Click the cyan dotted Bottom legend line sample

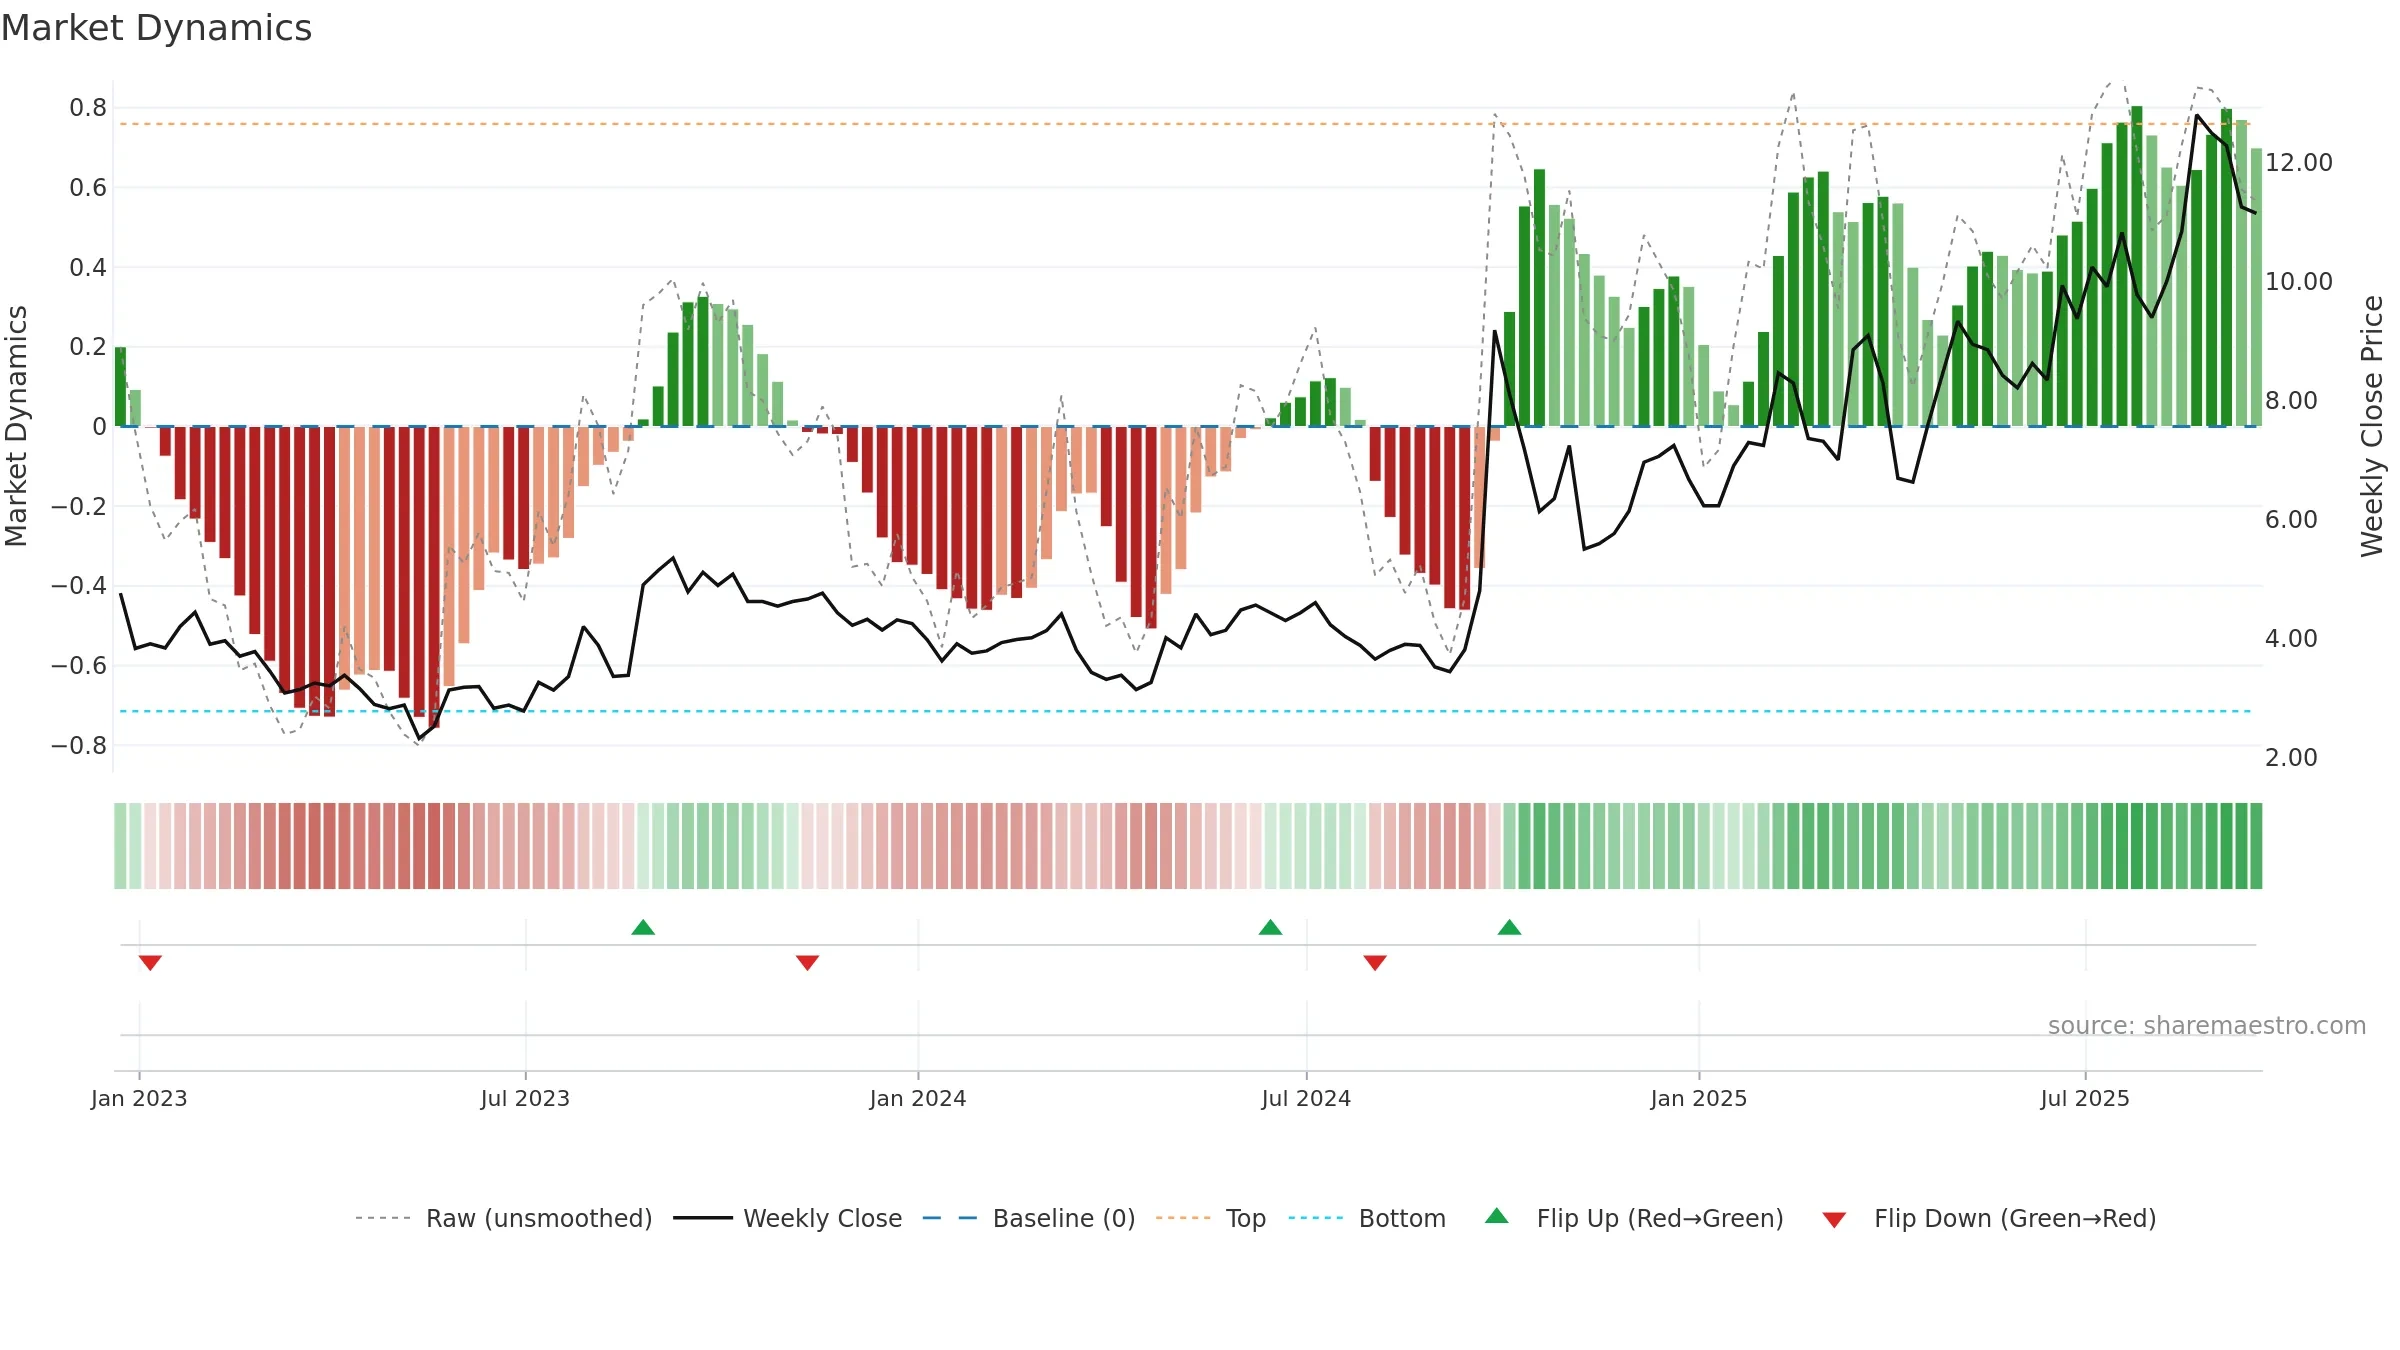click(x=1316, y=1218)
